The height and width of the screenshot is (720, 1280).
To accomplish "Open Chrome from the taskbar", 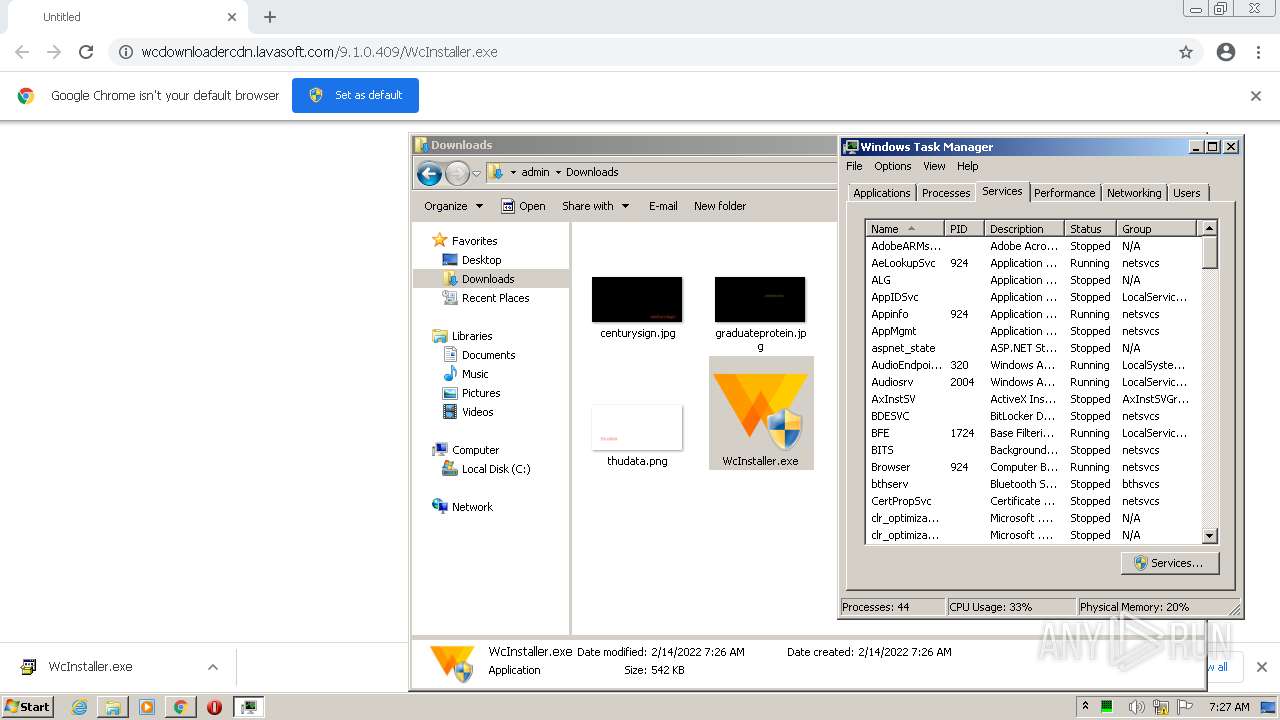I will 180,707.
